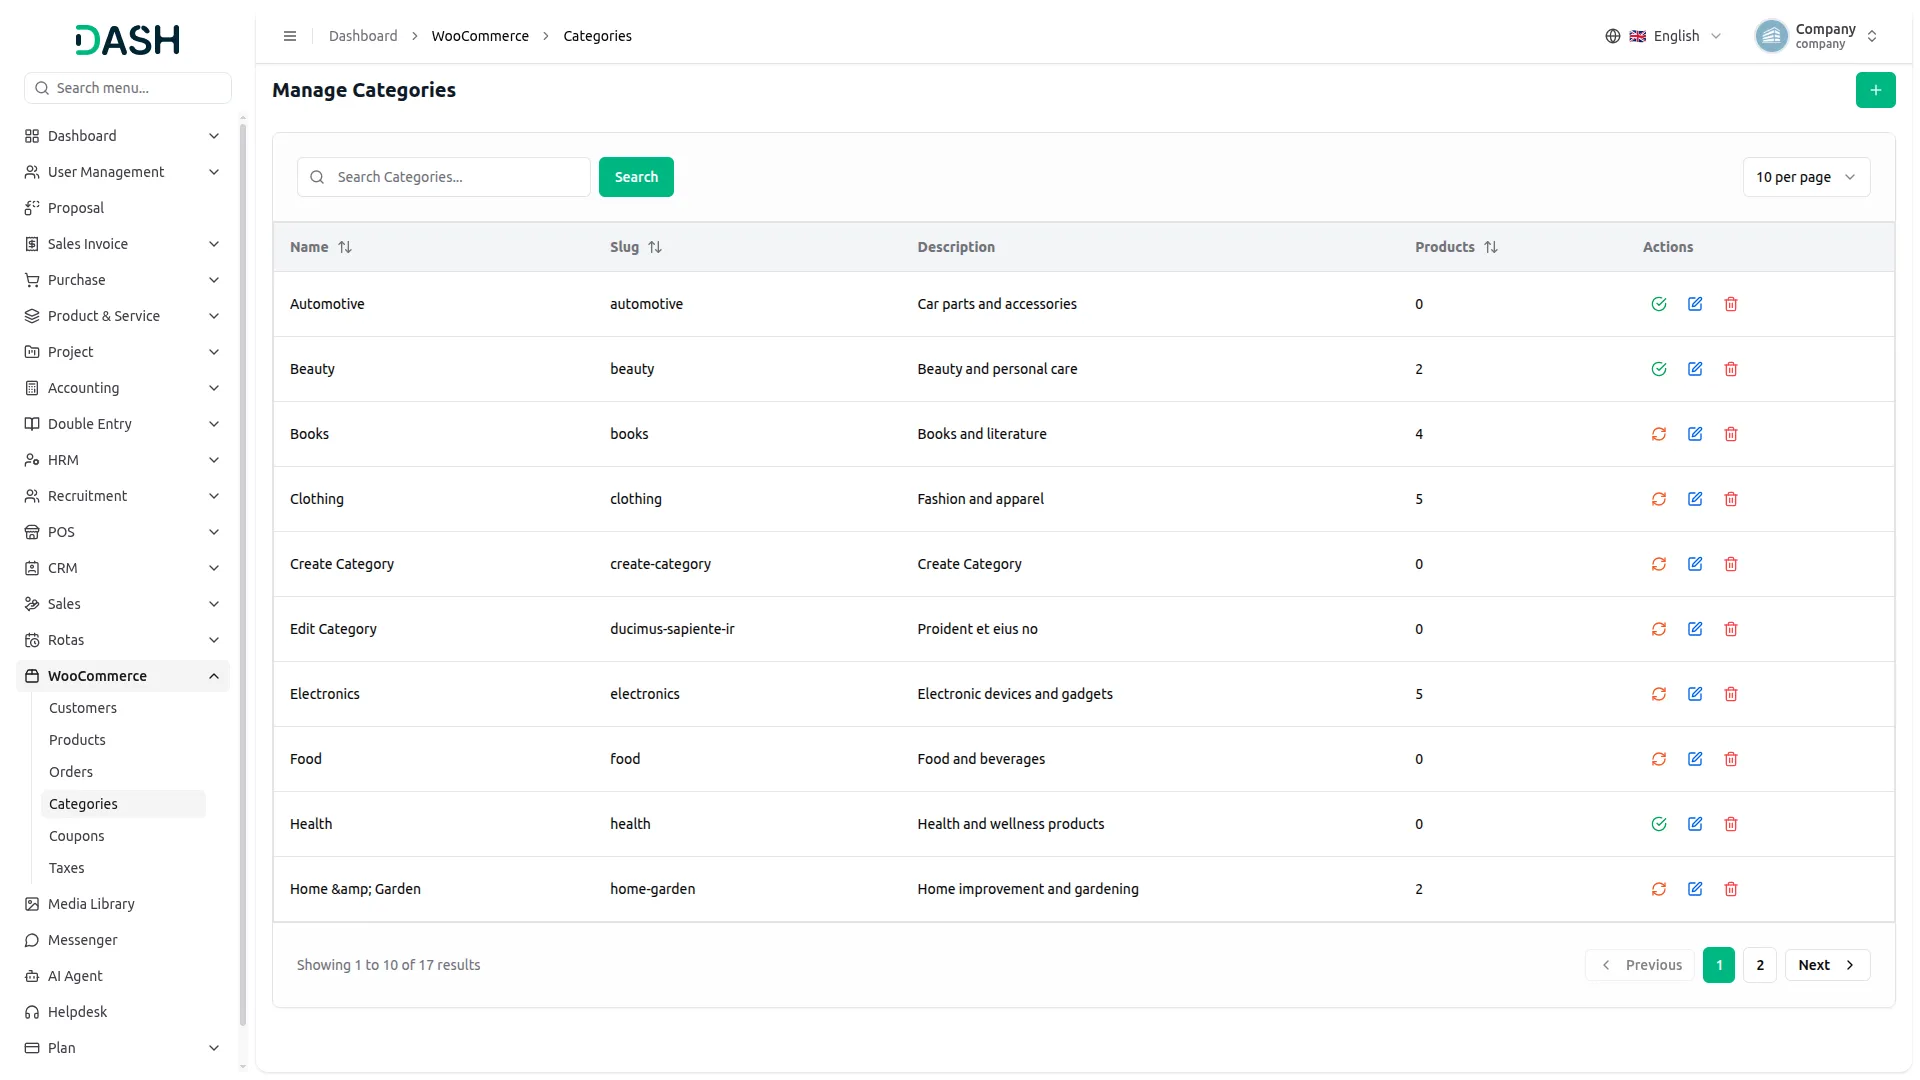Edit the Create Category row
1920x1080 pixels.
(x=1695, y=564)
